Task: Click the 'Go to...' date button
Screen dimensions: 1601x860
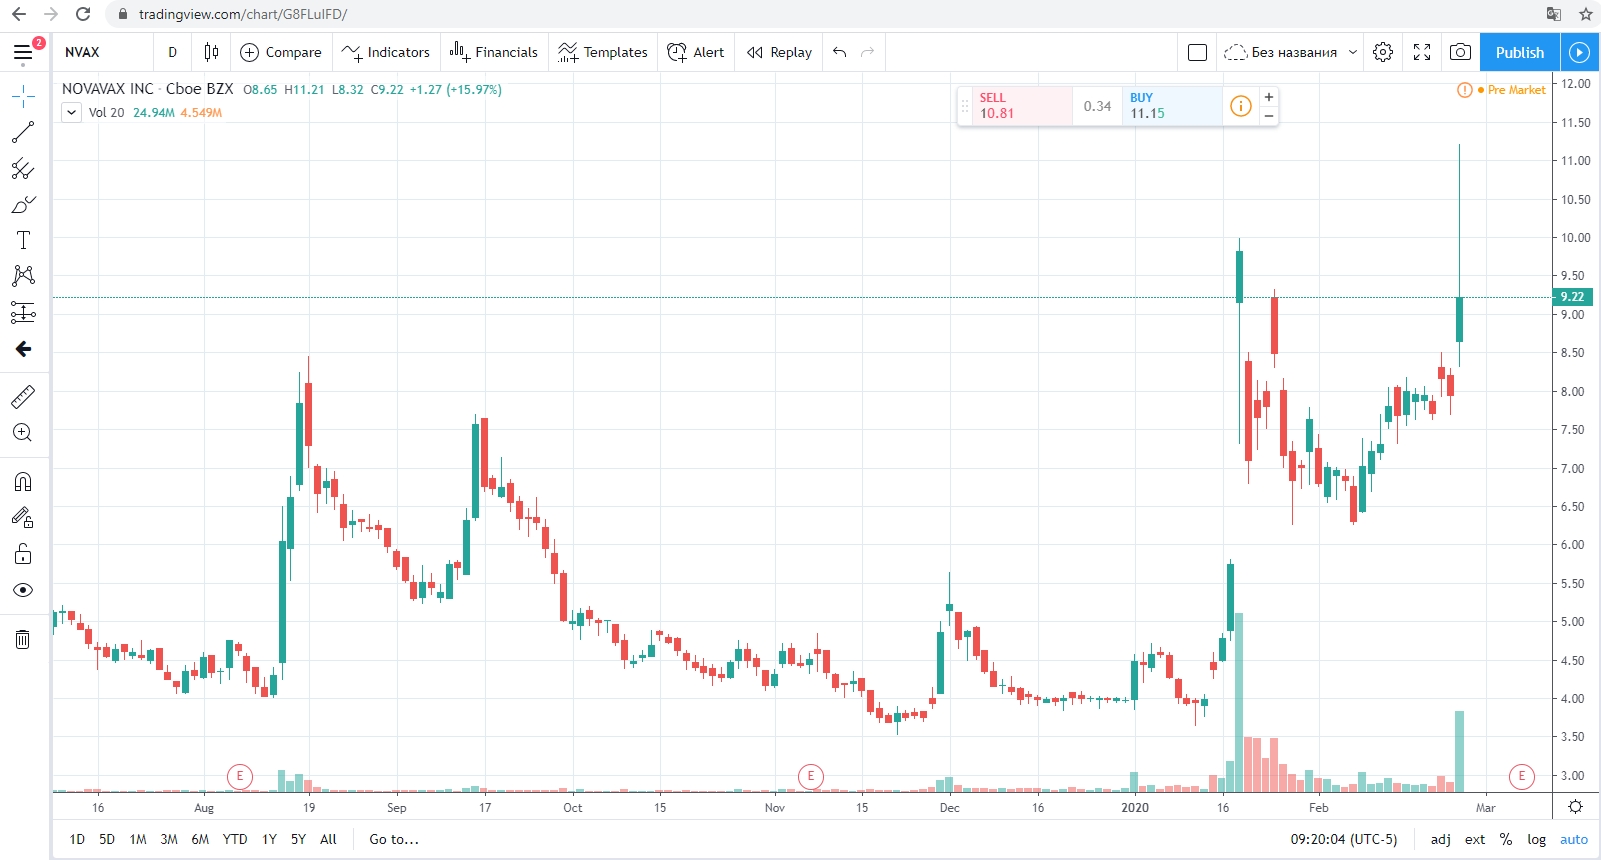Action: point(394,839)
